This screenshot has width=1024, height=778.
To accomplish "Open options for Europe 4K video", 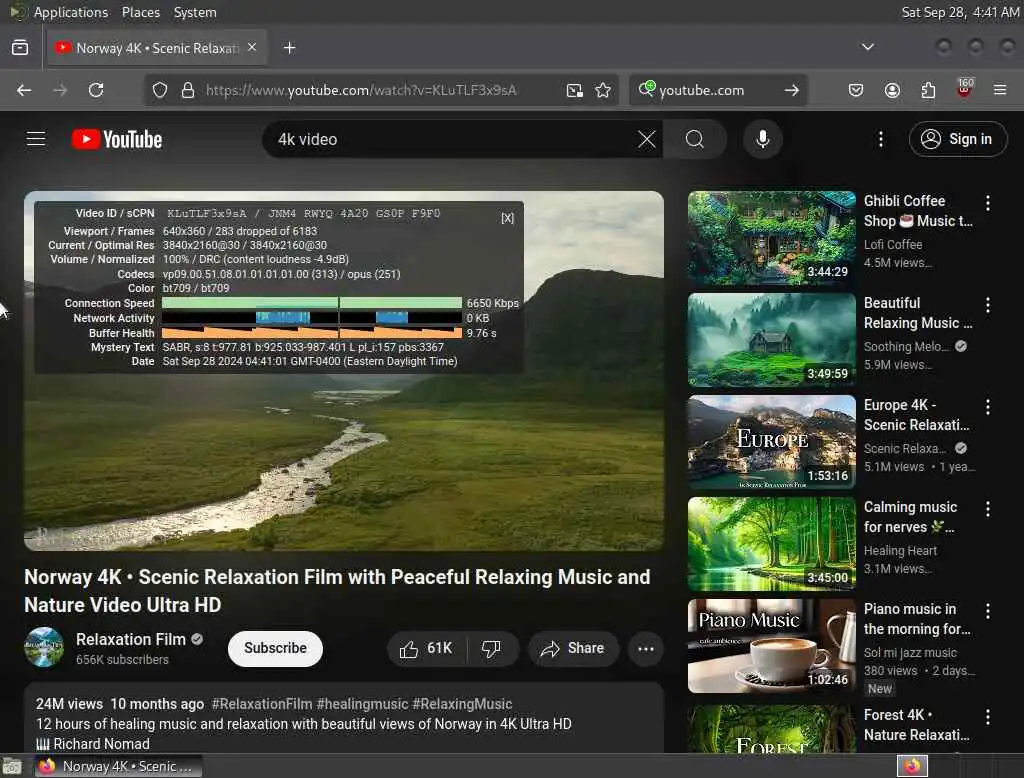I will 987,407.
